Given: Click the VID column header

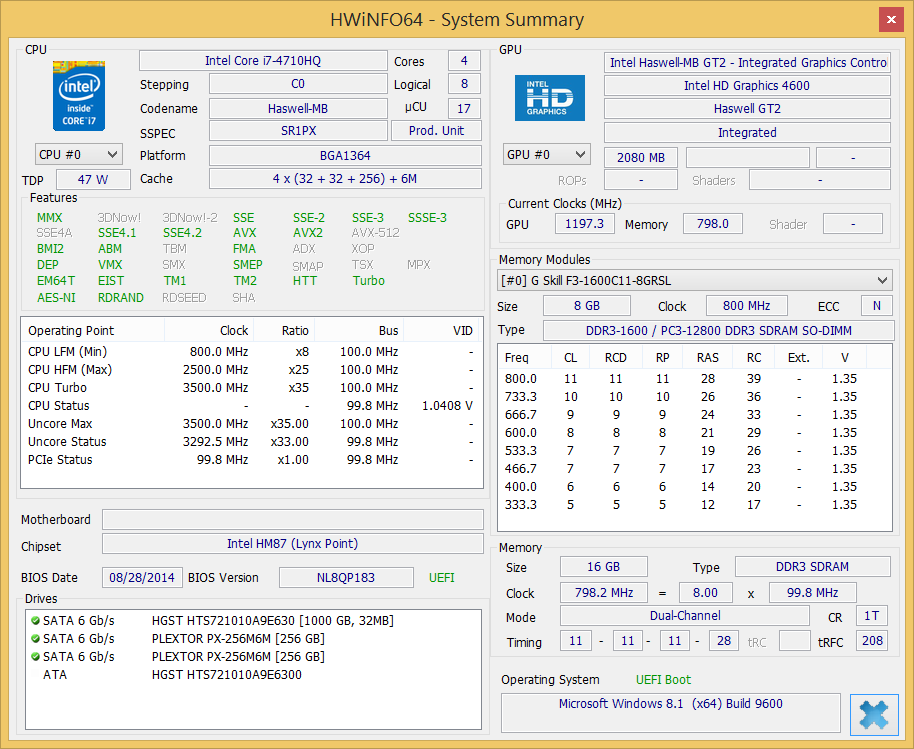Looking at the screenshot, I should coord(441,330).
